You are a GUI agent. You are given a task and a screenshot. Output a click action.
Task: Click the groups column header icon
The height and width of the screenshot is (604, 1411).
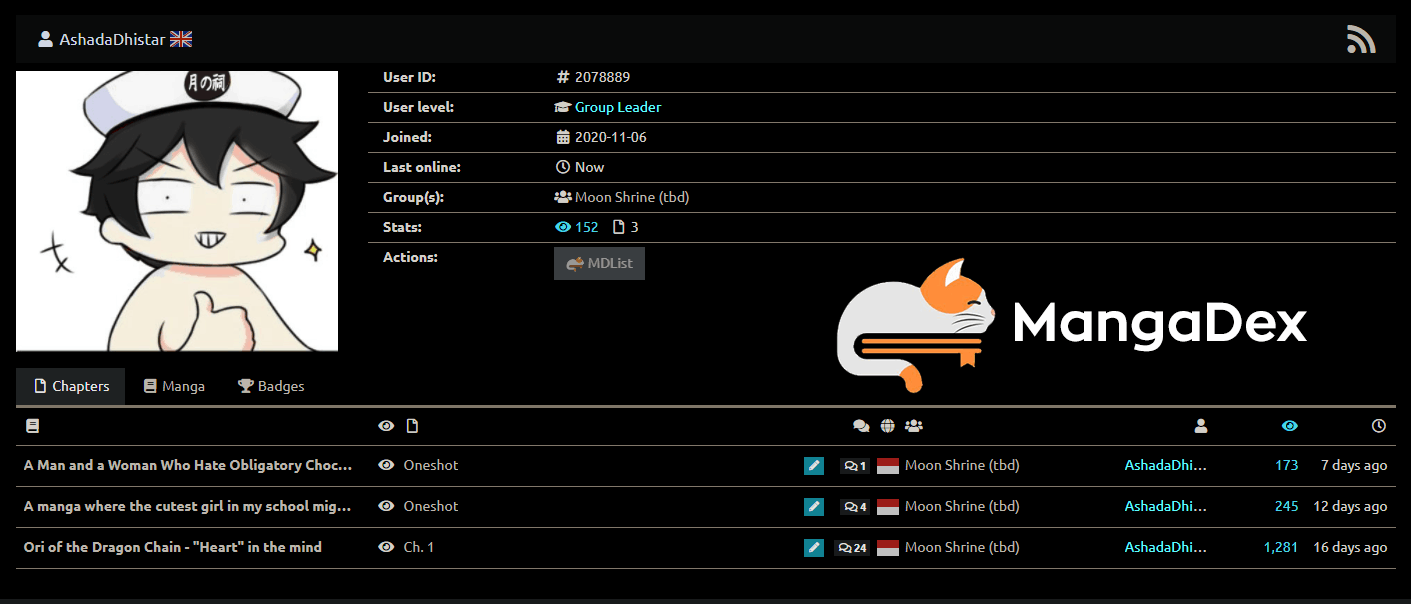(x=913, y=426)
